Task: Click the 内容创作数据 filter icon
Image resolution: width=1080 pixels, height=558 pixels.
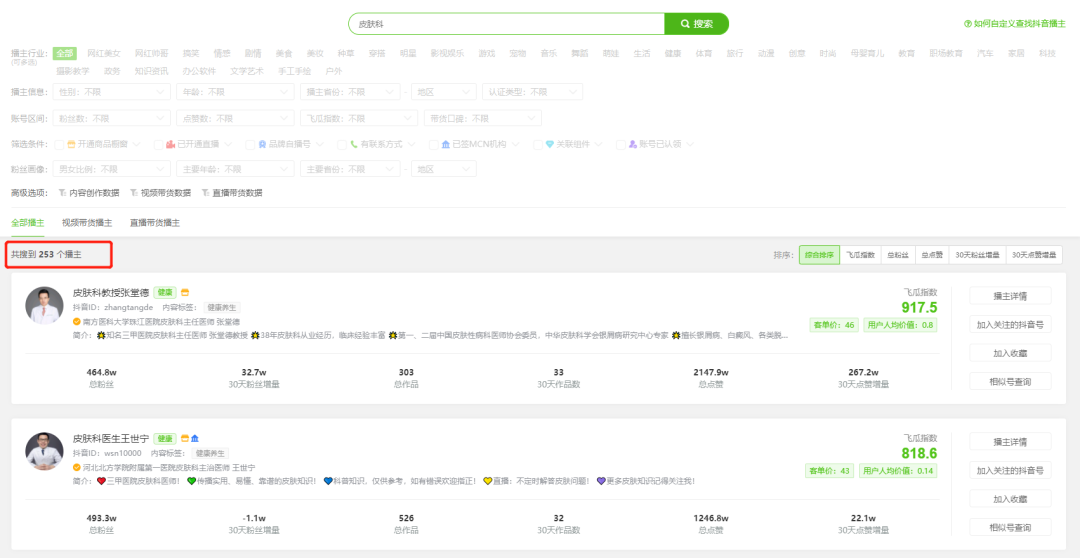Action: tap(62, 193)
